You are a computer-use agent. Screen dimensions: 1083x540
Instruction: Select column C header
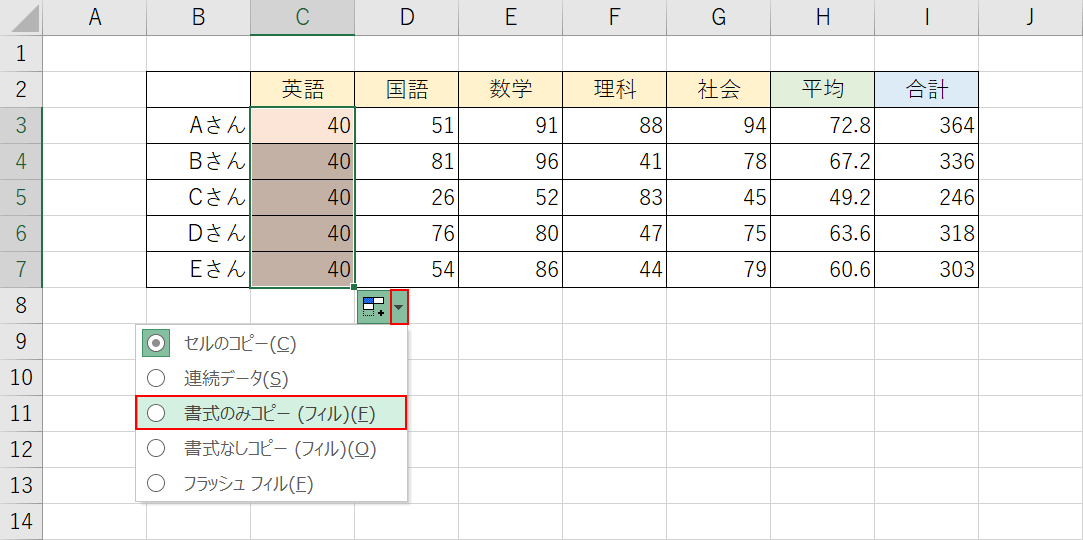pos(303,17)
